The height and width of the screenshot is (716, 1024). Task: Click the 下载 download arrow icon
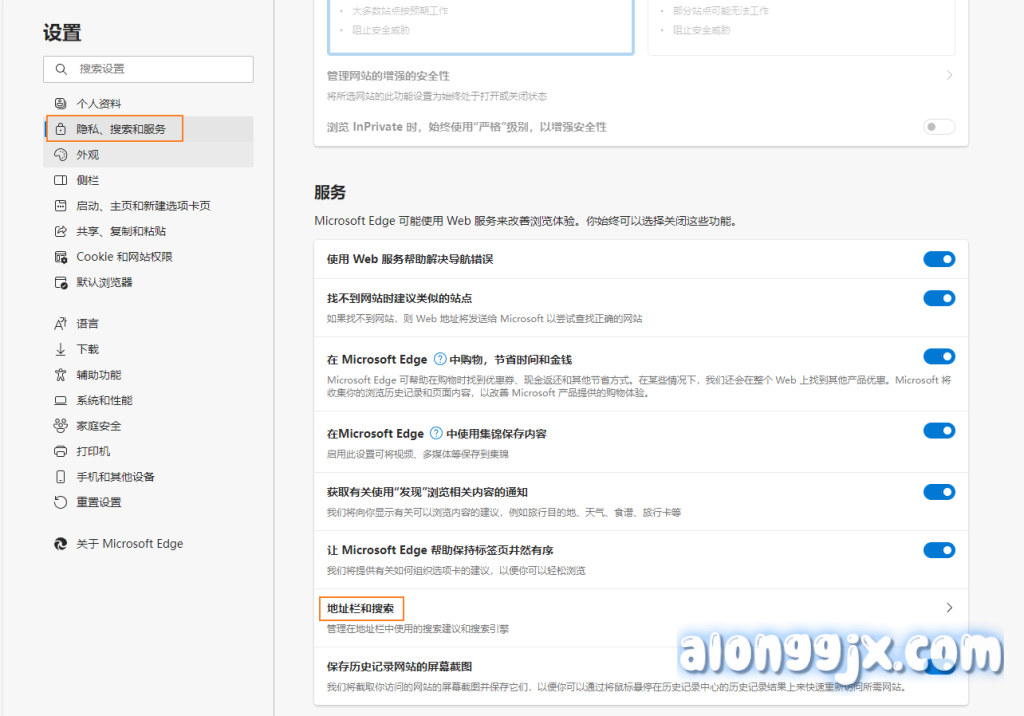[x=60, y=349]
